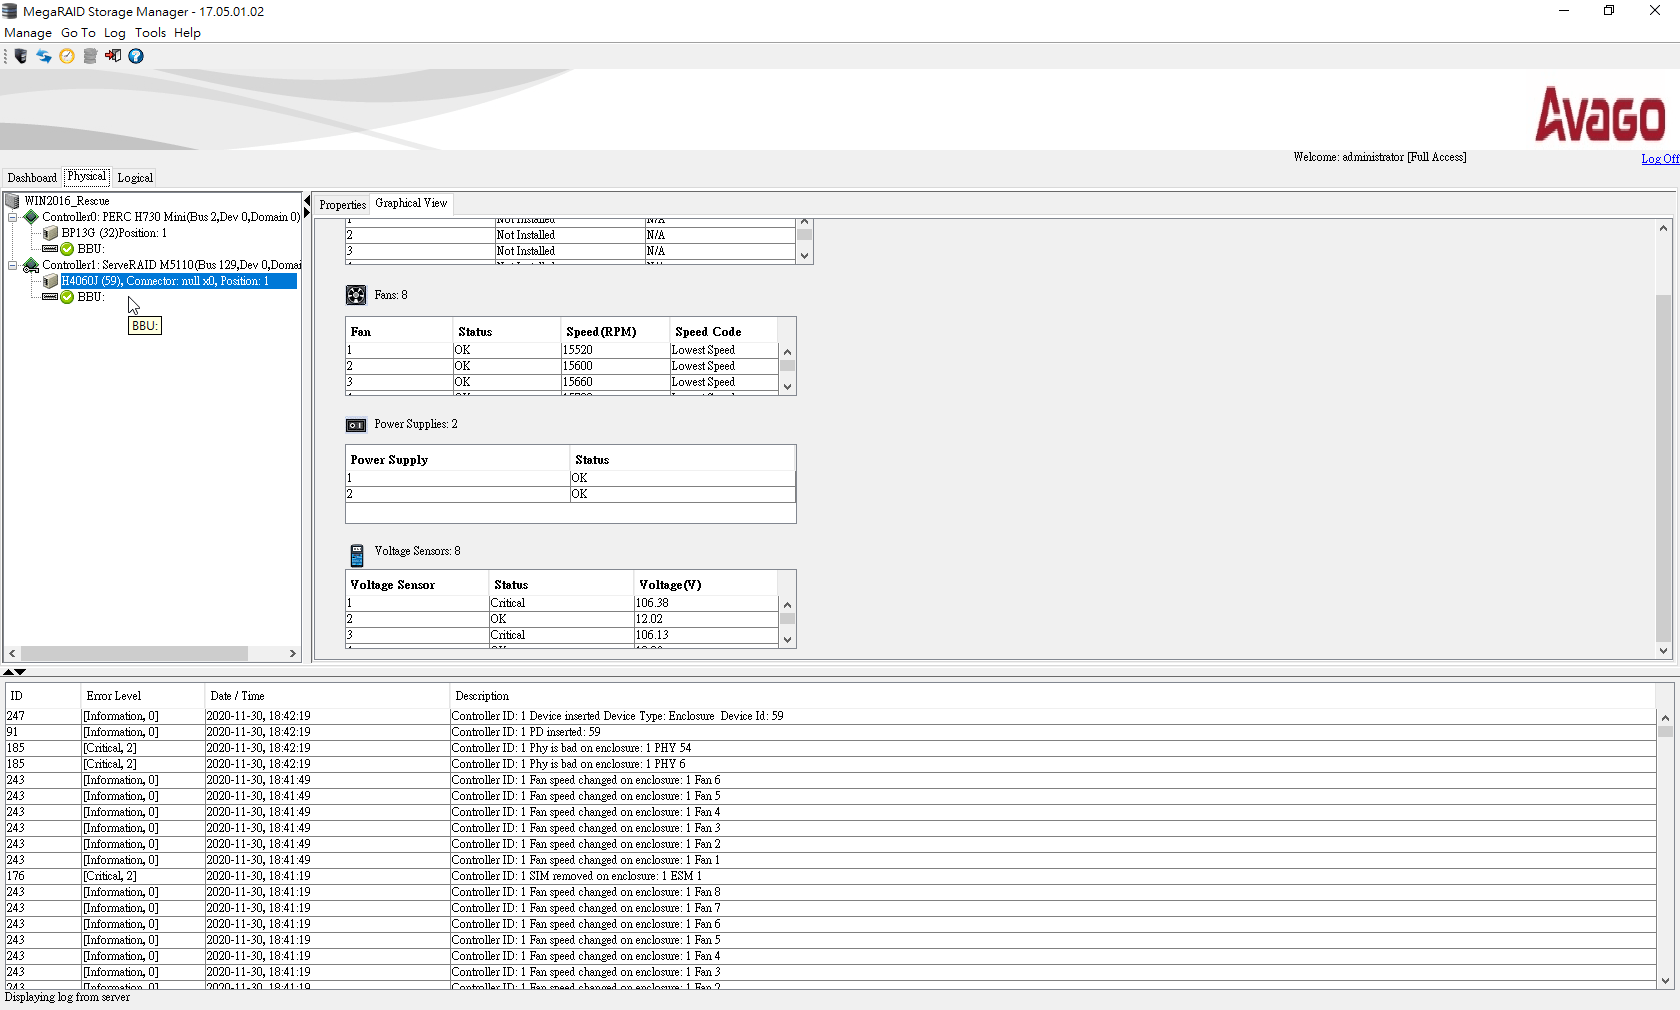The width and height of the screenshot is (1680, 1010).
Task: Click the log panel down triangle
Action: pos(20,672)
